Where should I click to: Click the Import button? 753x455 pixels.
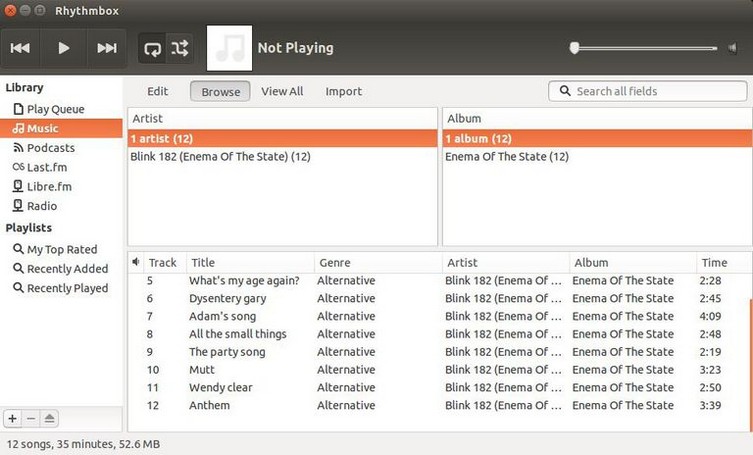point(343,91)
